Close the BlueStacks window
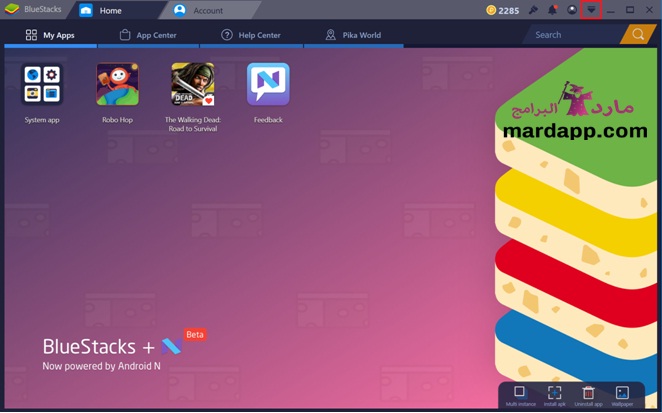The height and width of the screenshot is (413, 662). (x=649, y=10)
